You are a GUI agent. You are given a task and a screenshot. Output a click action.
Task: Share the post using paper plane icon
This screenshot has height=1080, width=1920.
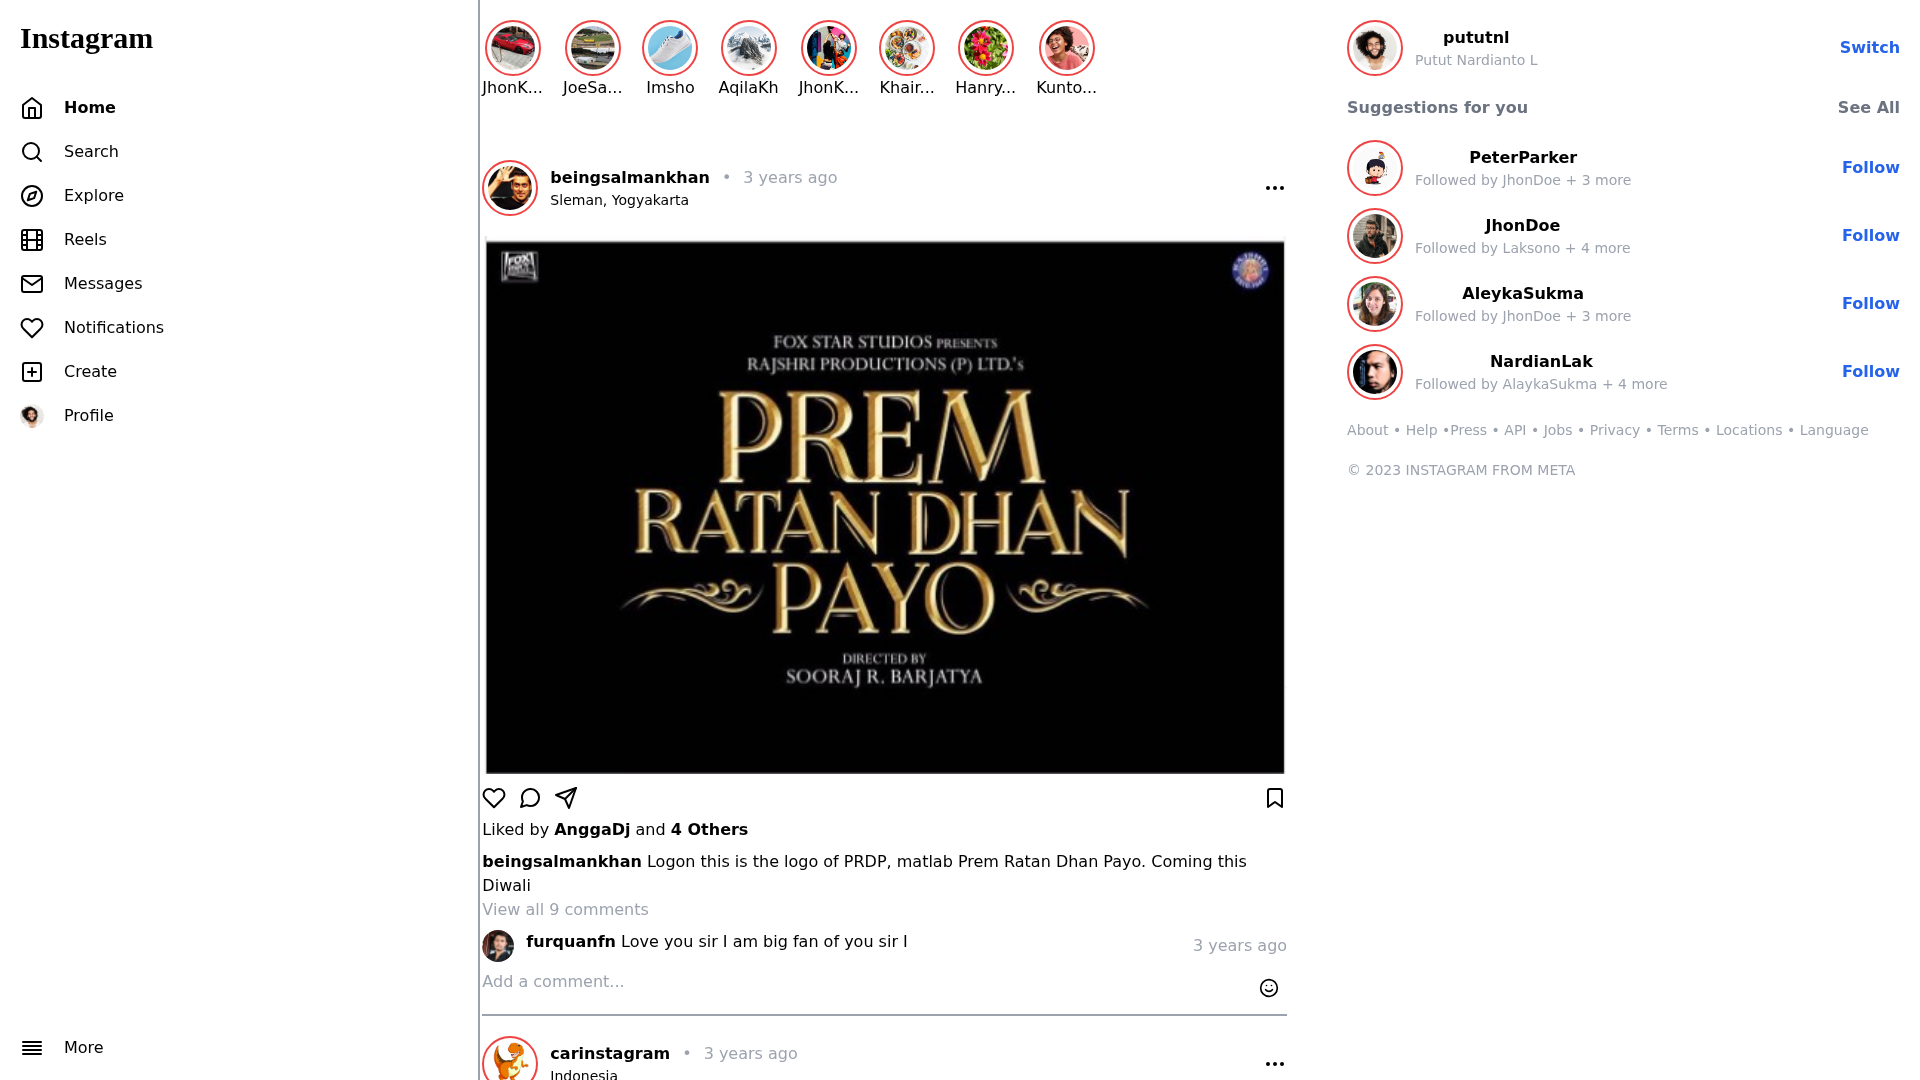click(x=566, y=798)
